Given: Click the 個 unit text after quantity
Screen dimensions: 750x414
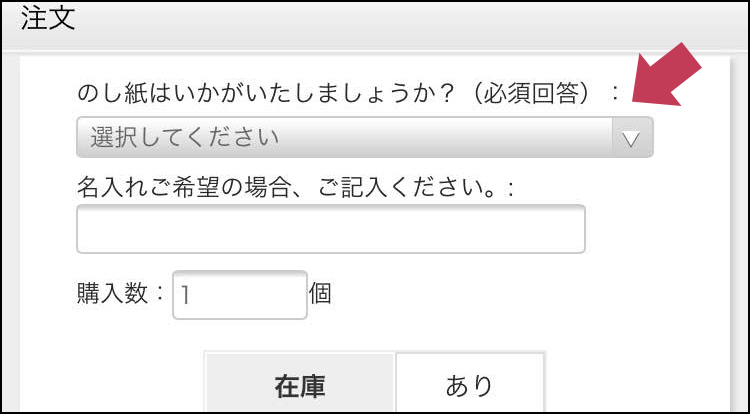Looking at the screenshot, I should [320, 294].
